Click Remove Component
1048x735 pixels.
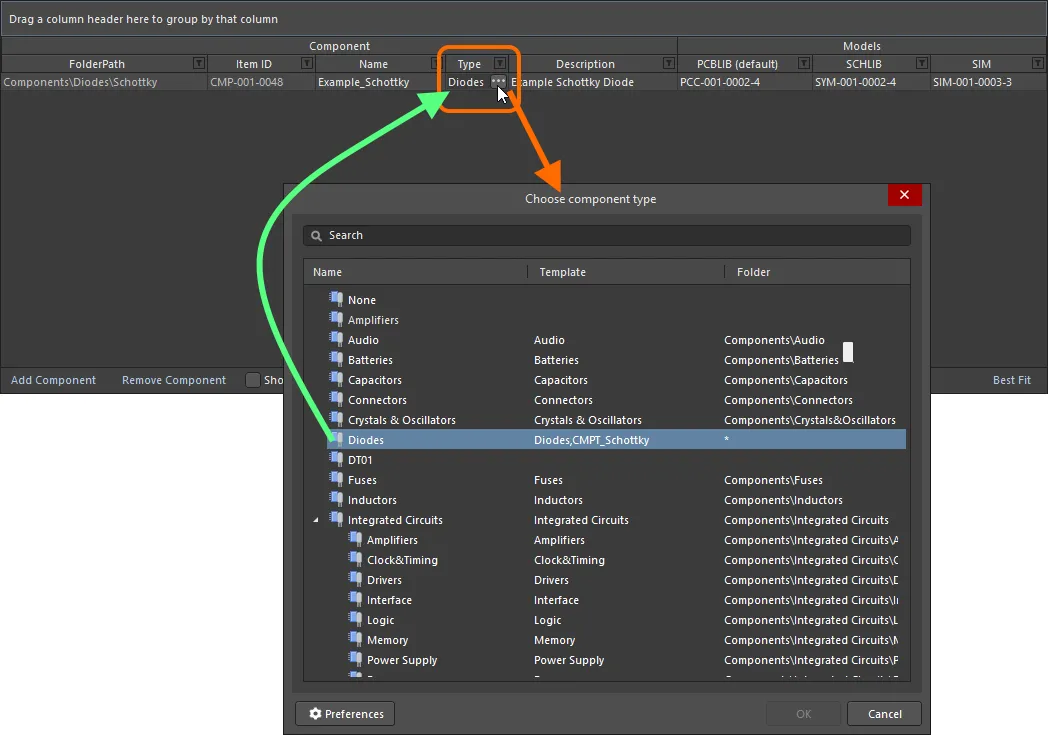174,380
